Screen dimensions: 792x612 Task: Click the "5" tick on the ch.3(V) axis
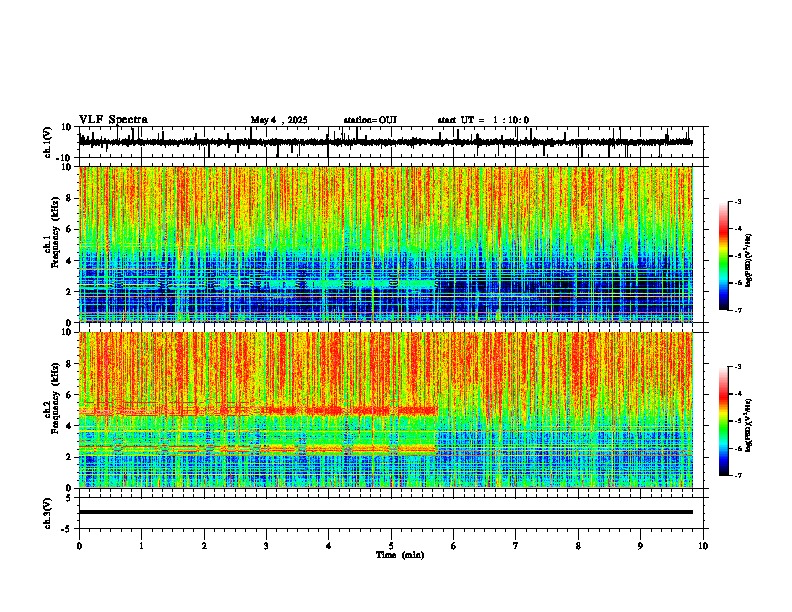[69, 498]
